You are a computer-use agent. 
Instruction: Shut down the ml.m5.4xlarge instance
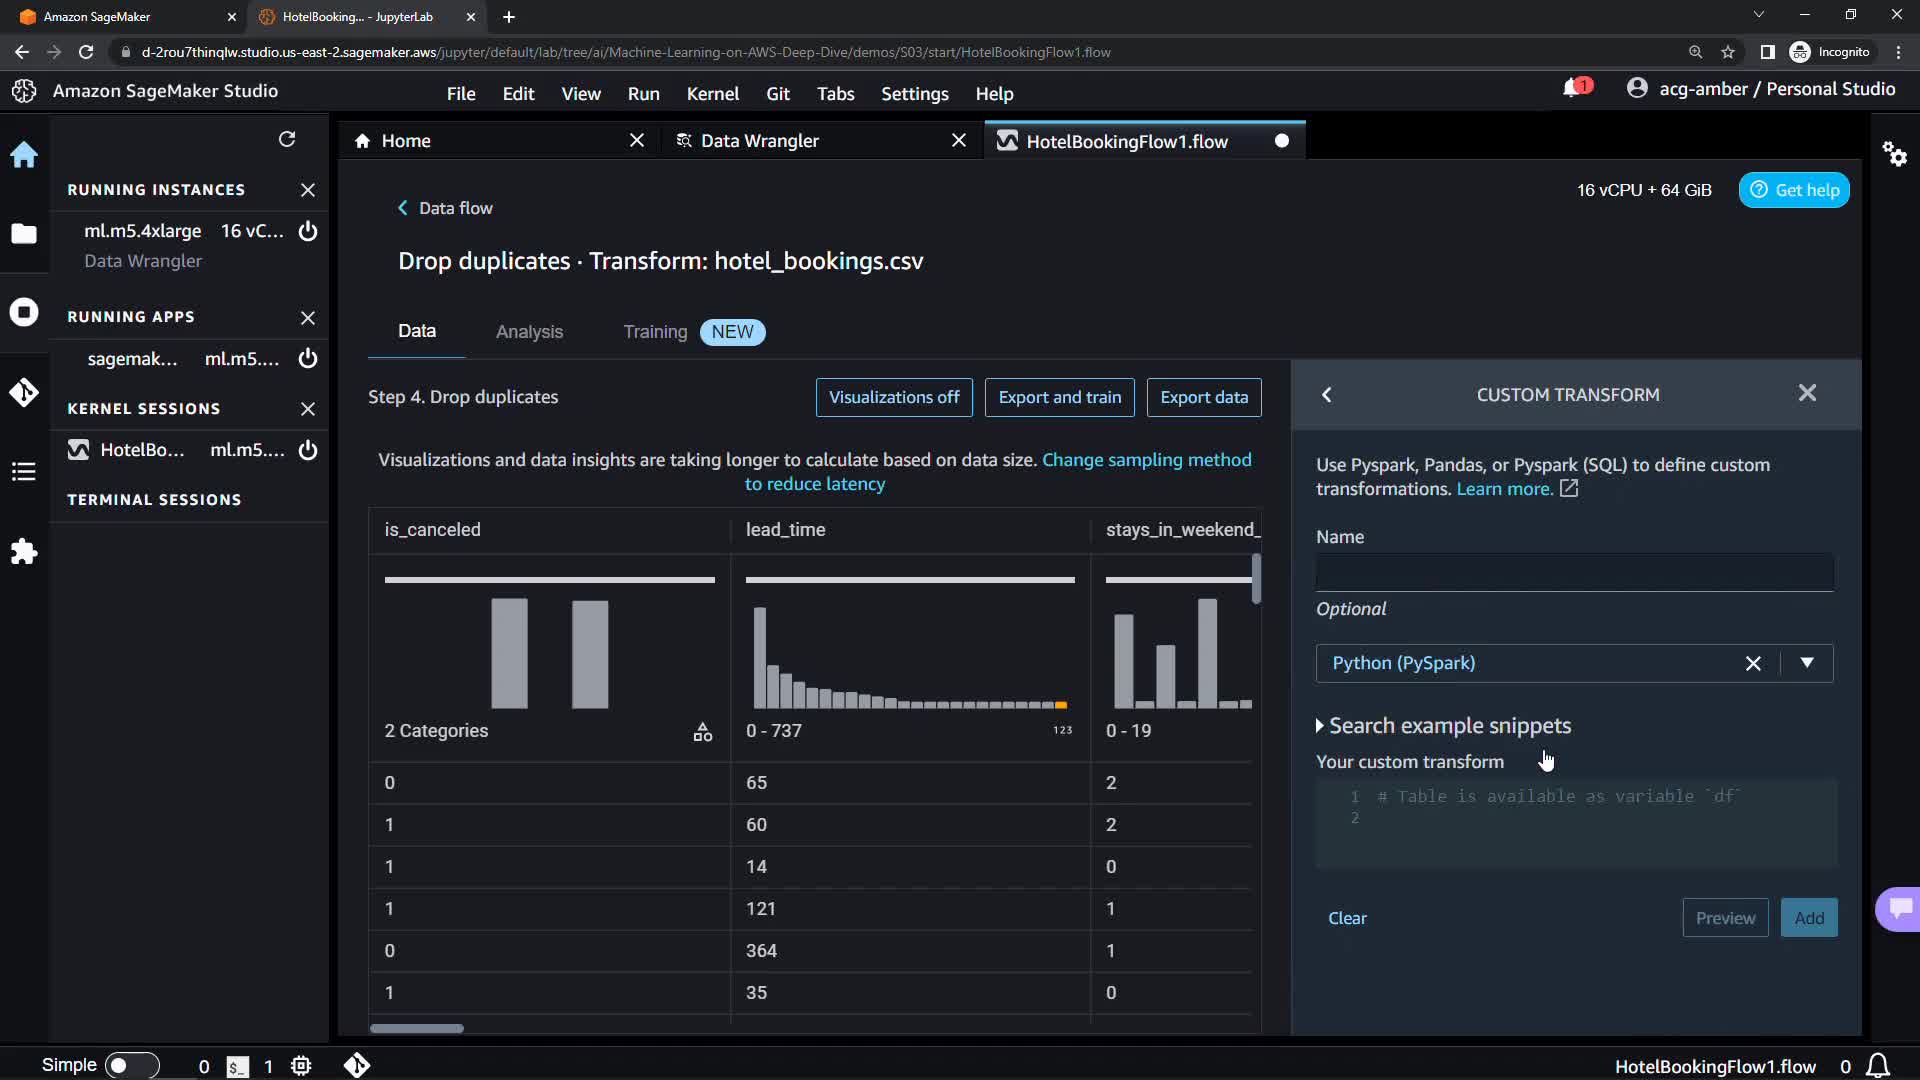pos(308,231)
